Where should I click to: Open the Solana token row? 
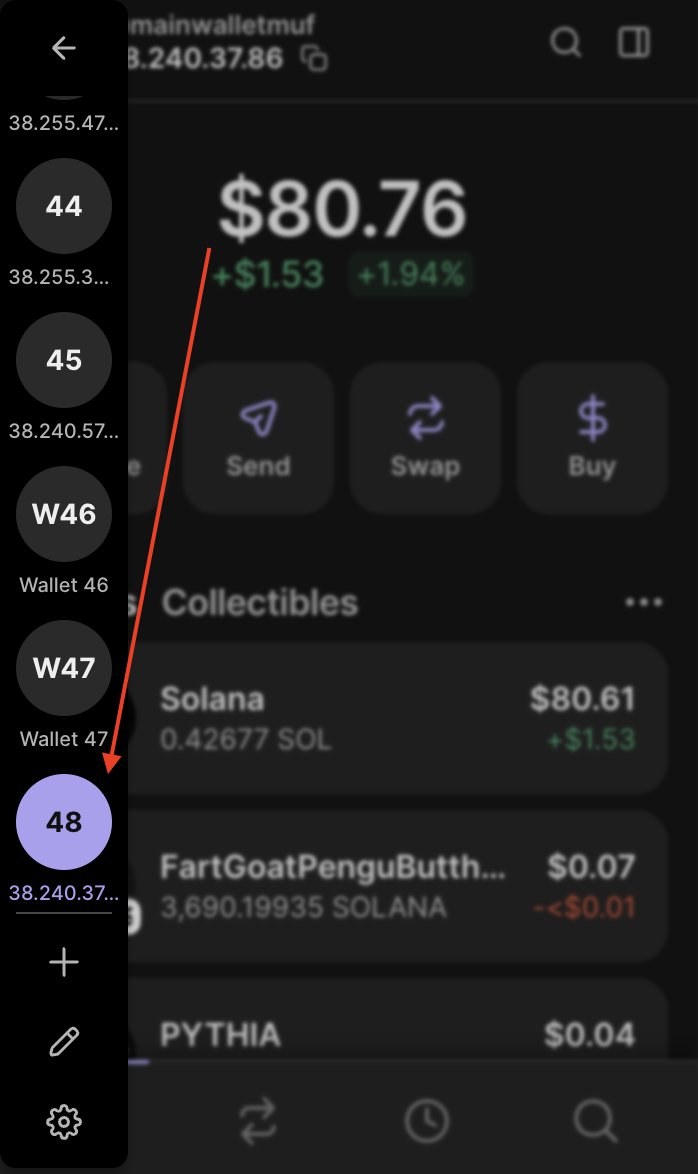[398, 718]
